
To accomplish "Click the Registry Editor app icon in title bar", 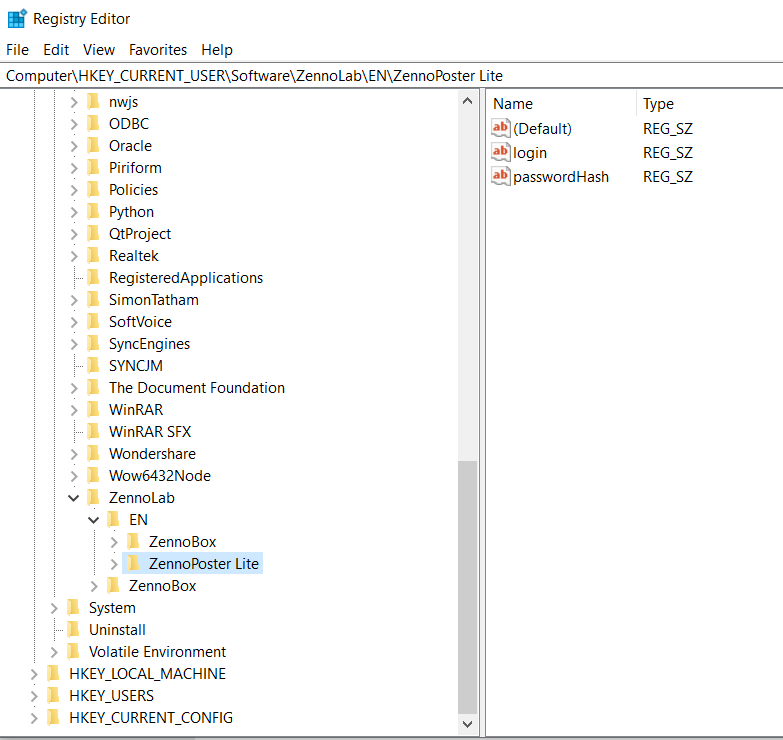I will pyautogui.click(x=17, y=18).
